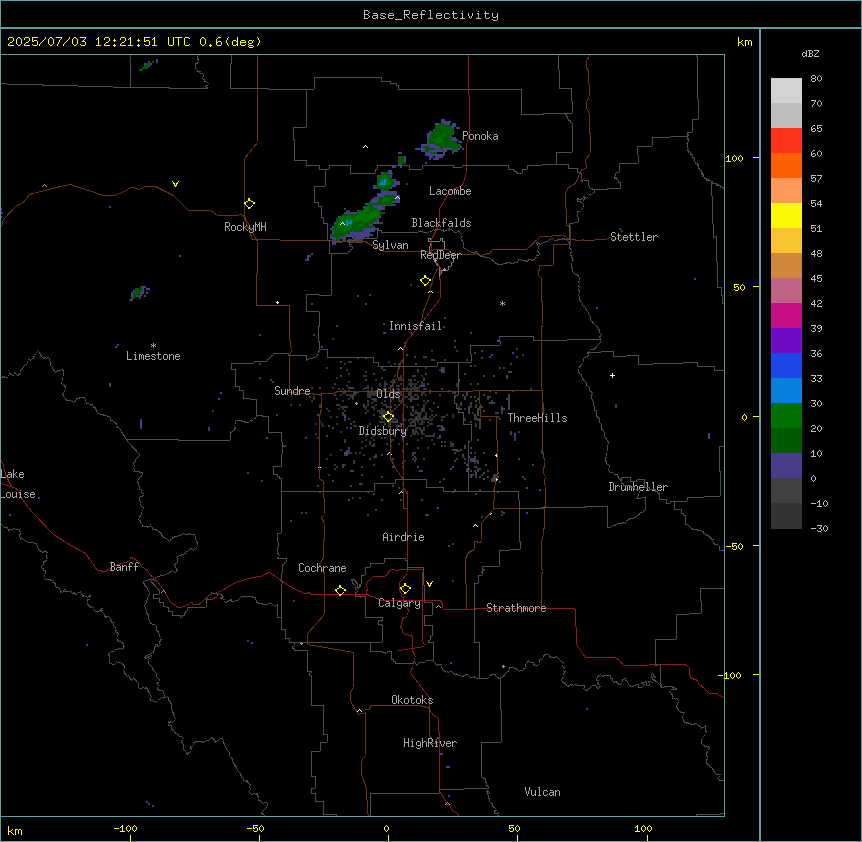Click the Vulcan town label
The image size is (862, 842).
click(542, 792)
